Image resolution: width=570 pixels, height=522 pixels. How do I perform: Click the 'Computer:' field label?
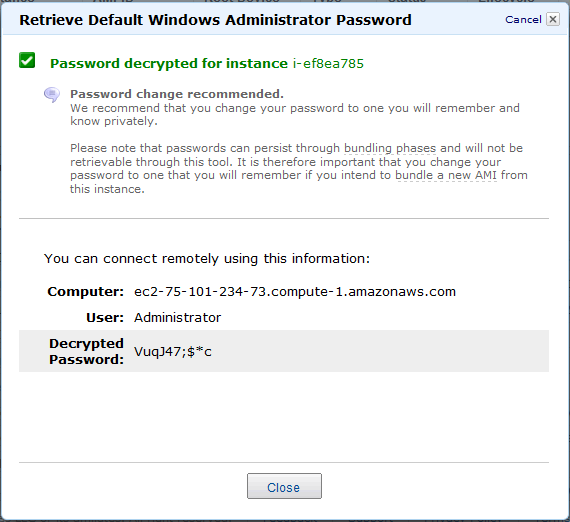[x=86, y=292]
